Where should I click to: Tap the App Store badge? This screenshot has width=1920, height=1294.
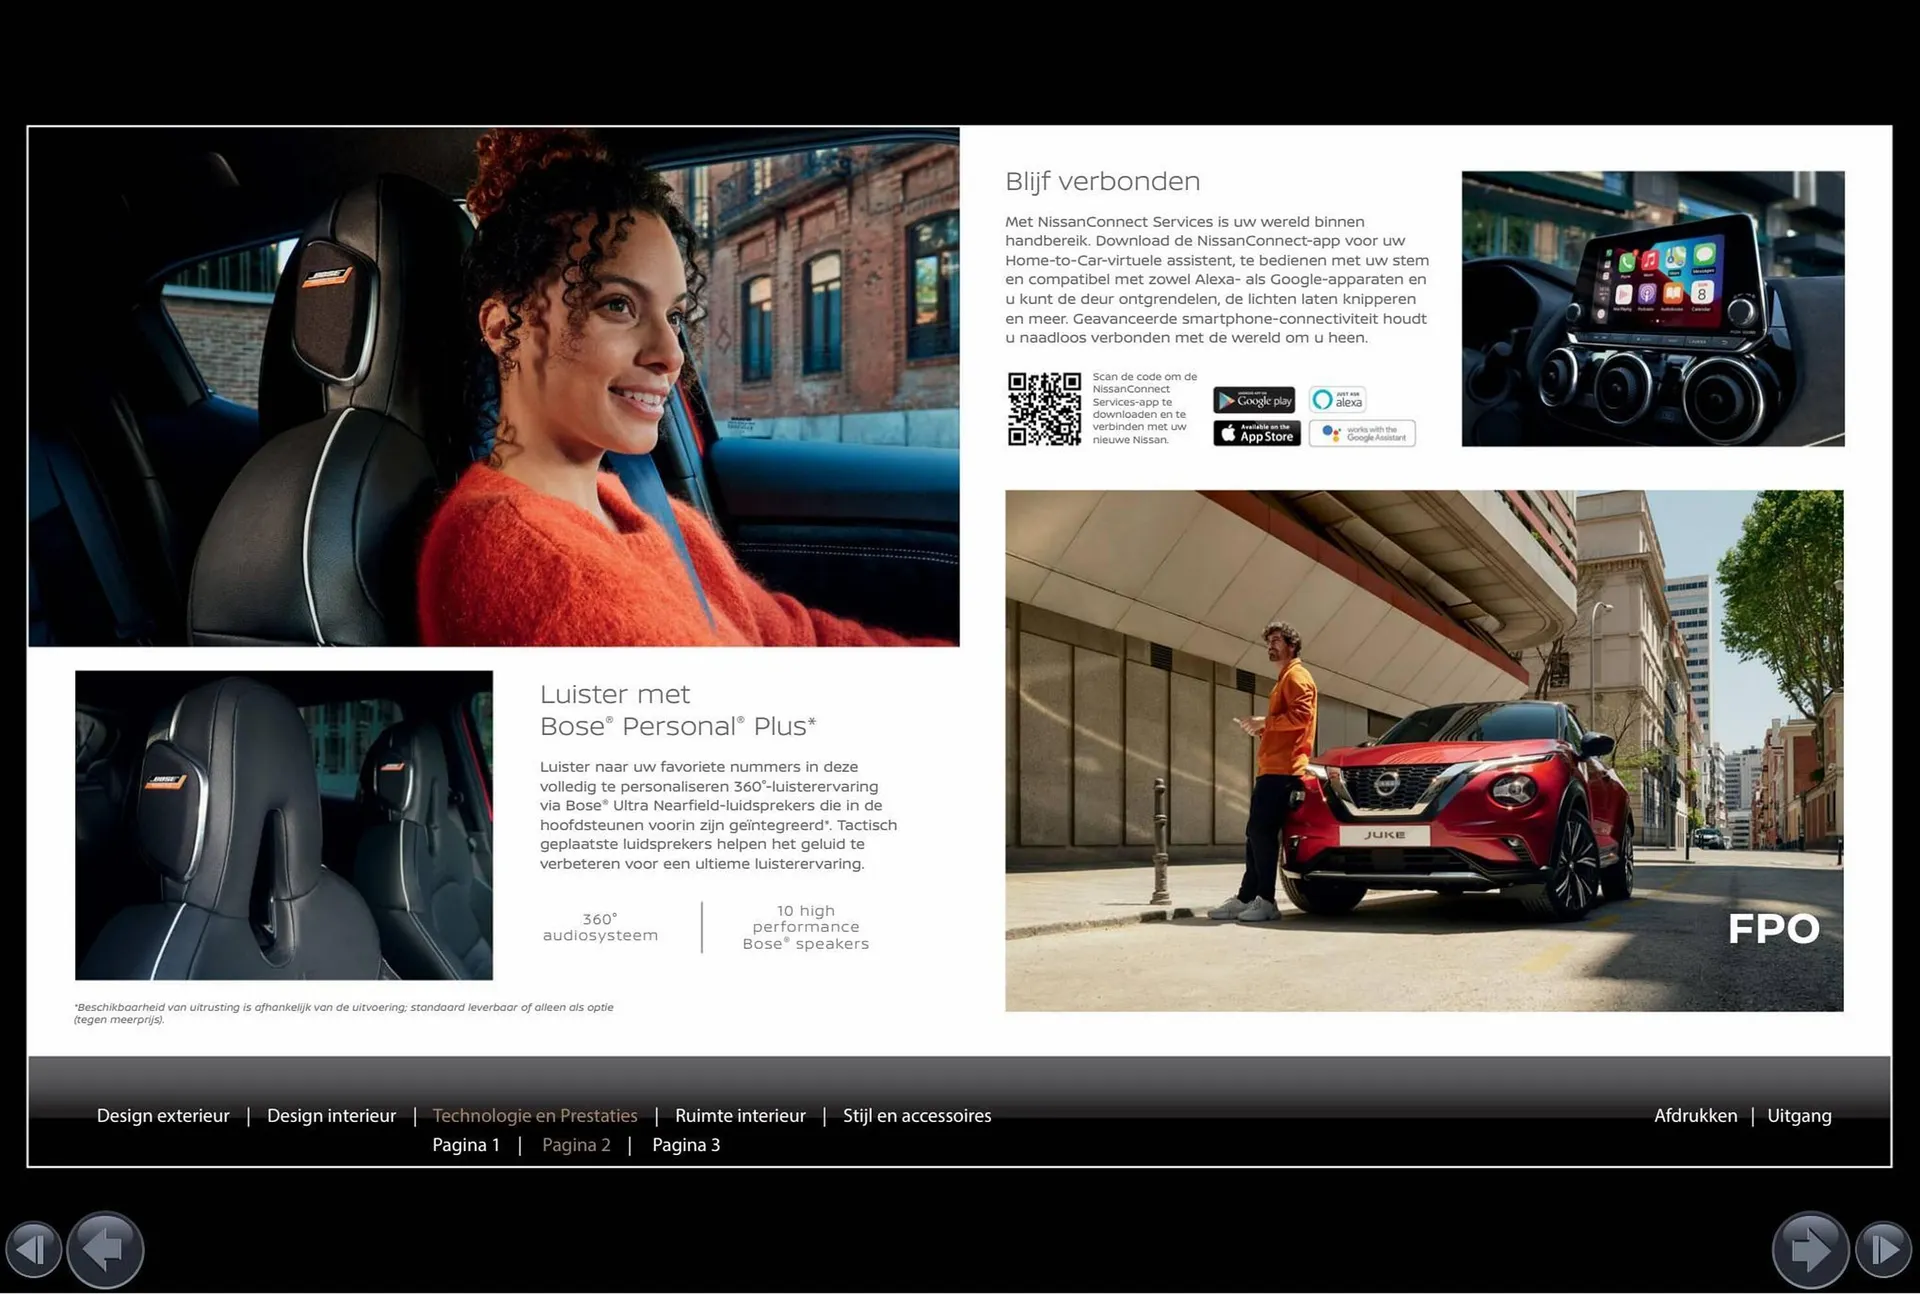point(1256,433)
